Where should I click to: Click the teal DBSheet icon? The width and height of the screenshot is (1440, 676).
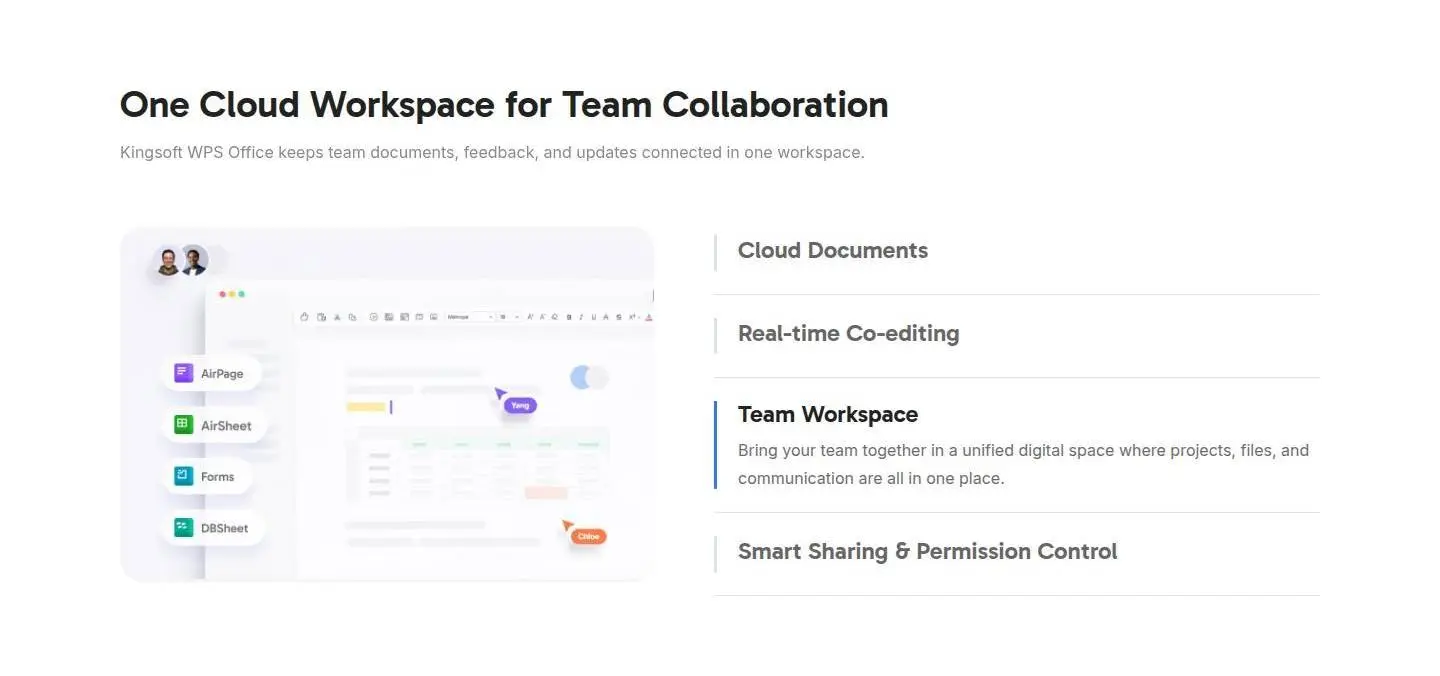point(183,527)
